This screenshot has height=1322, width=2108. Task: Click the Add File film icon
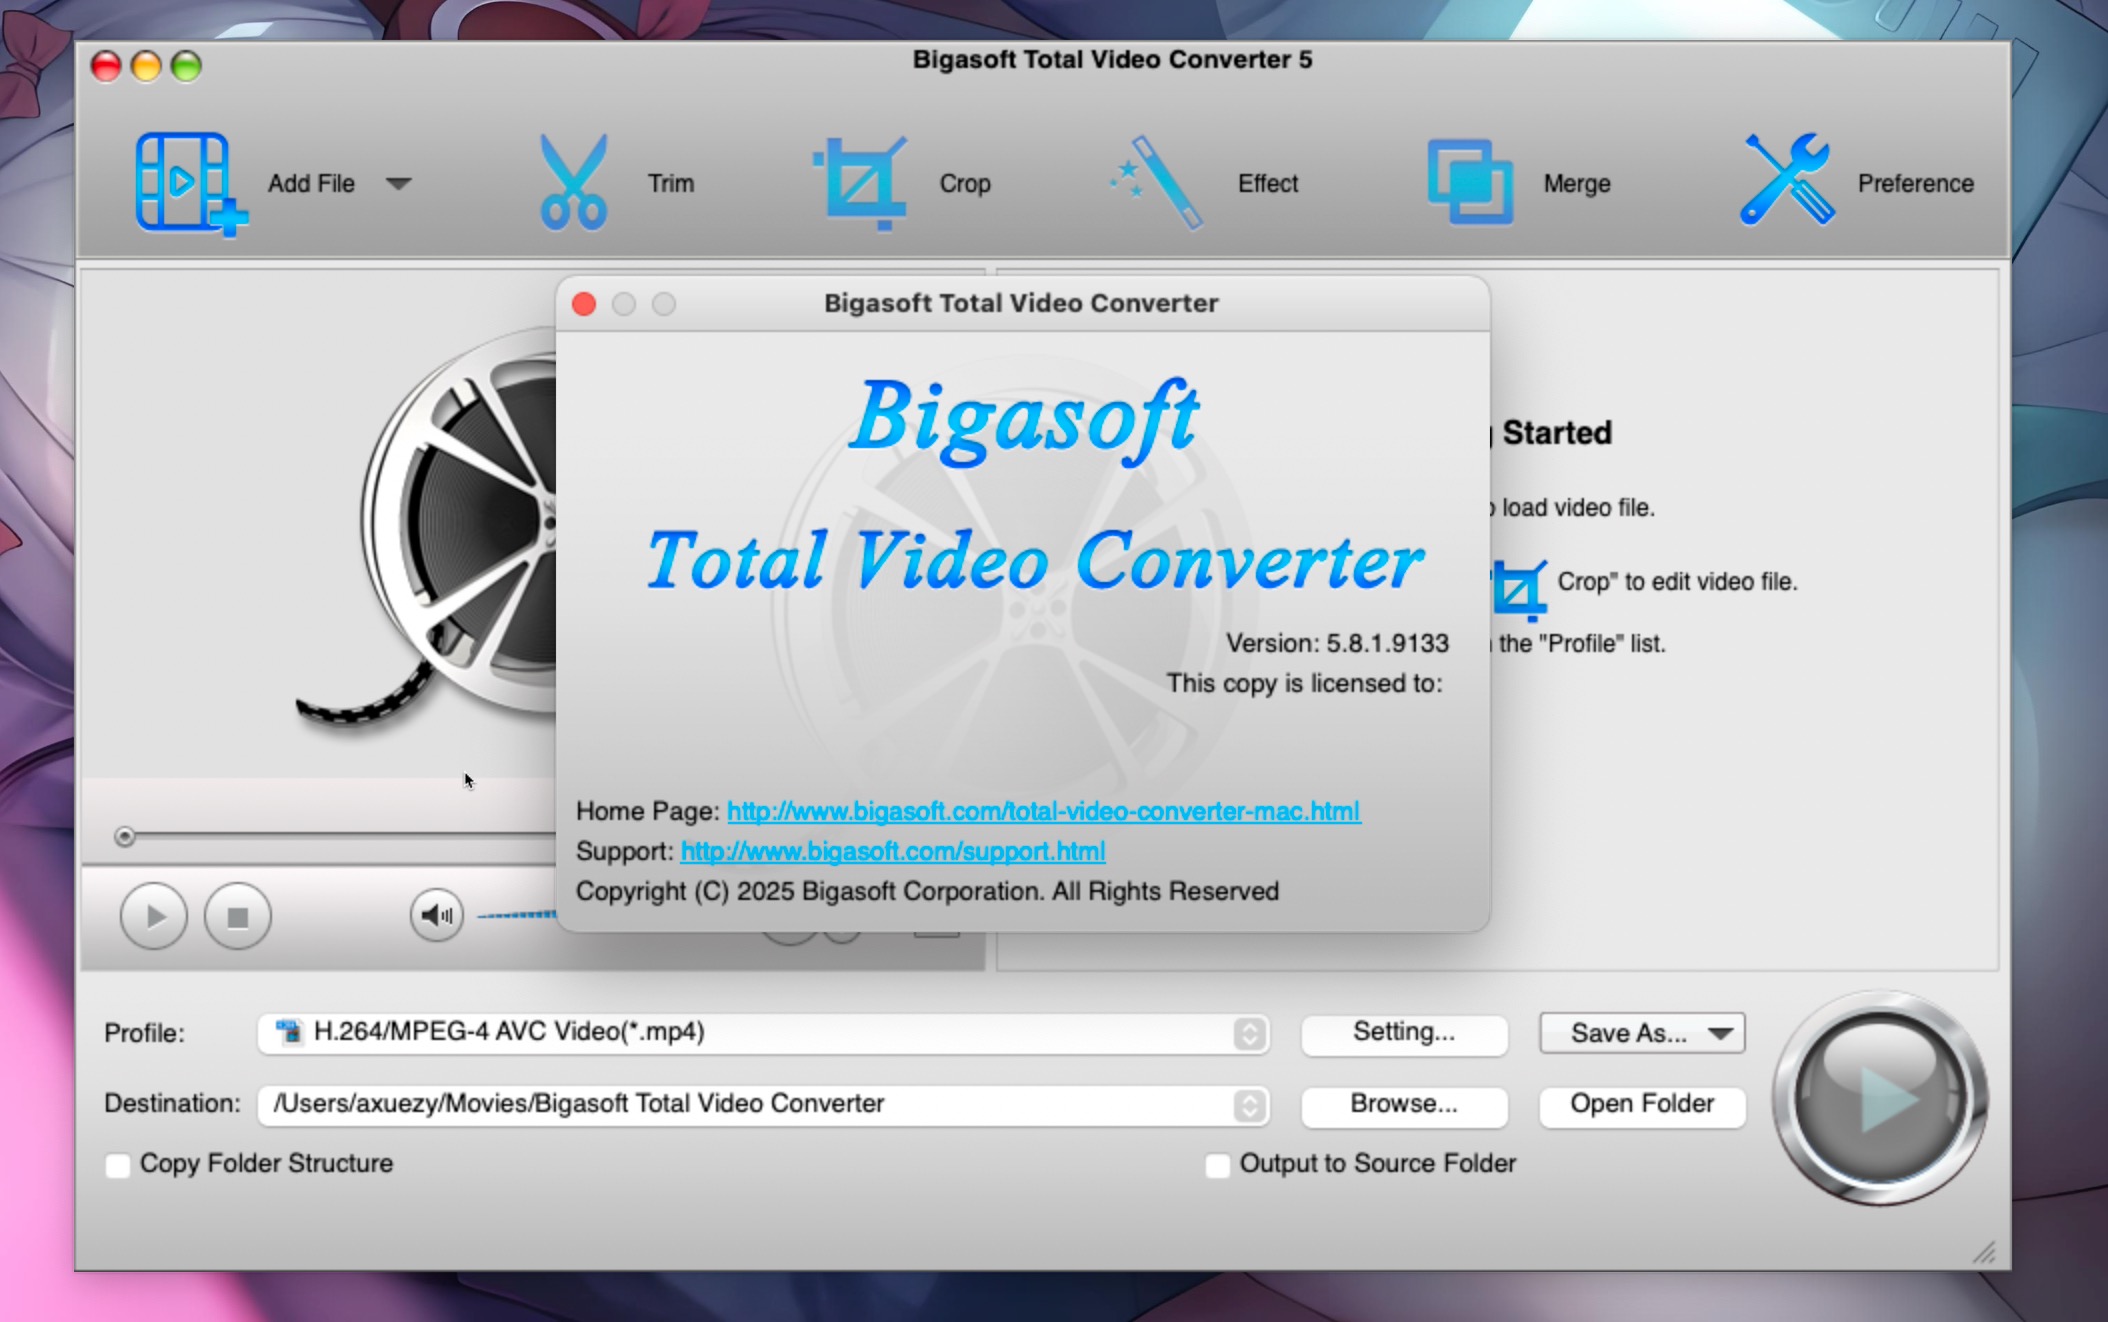tap(190, 184)
